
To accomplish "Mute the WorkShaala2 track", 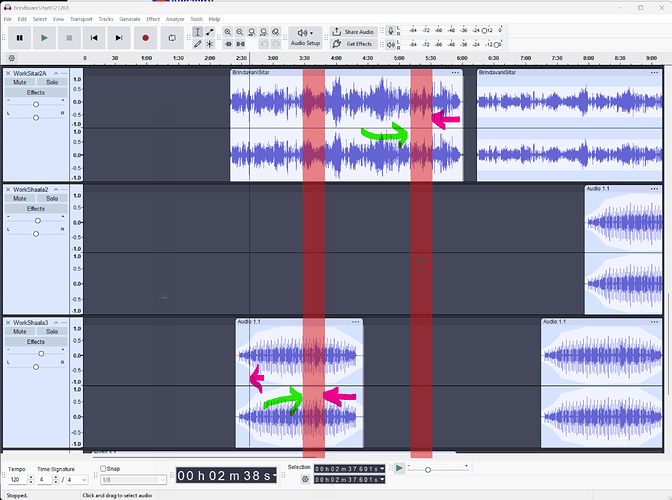I will (x=20, y=198).
